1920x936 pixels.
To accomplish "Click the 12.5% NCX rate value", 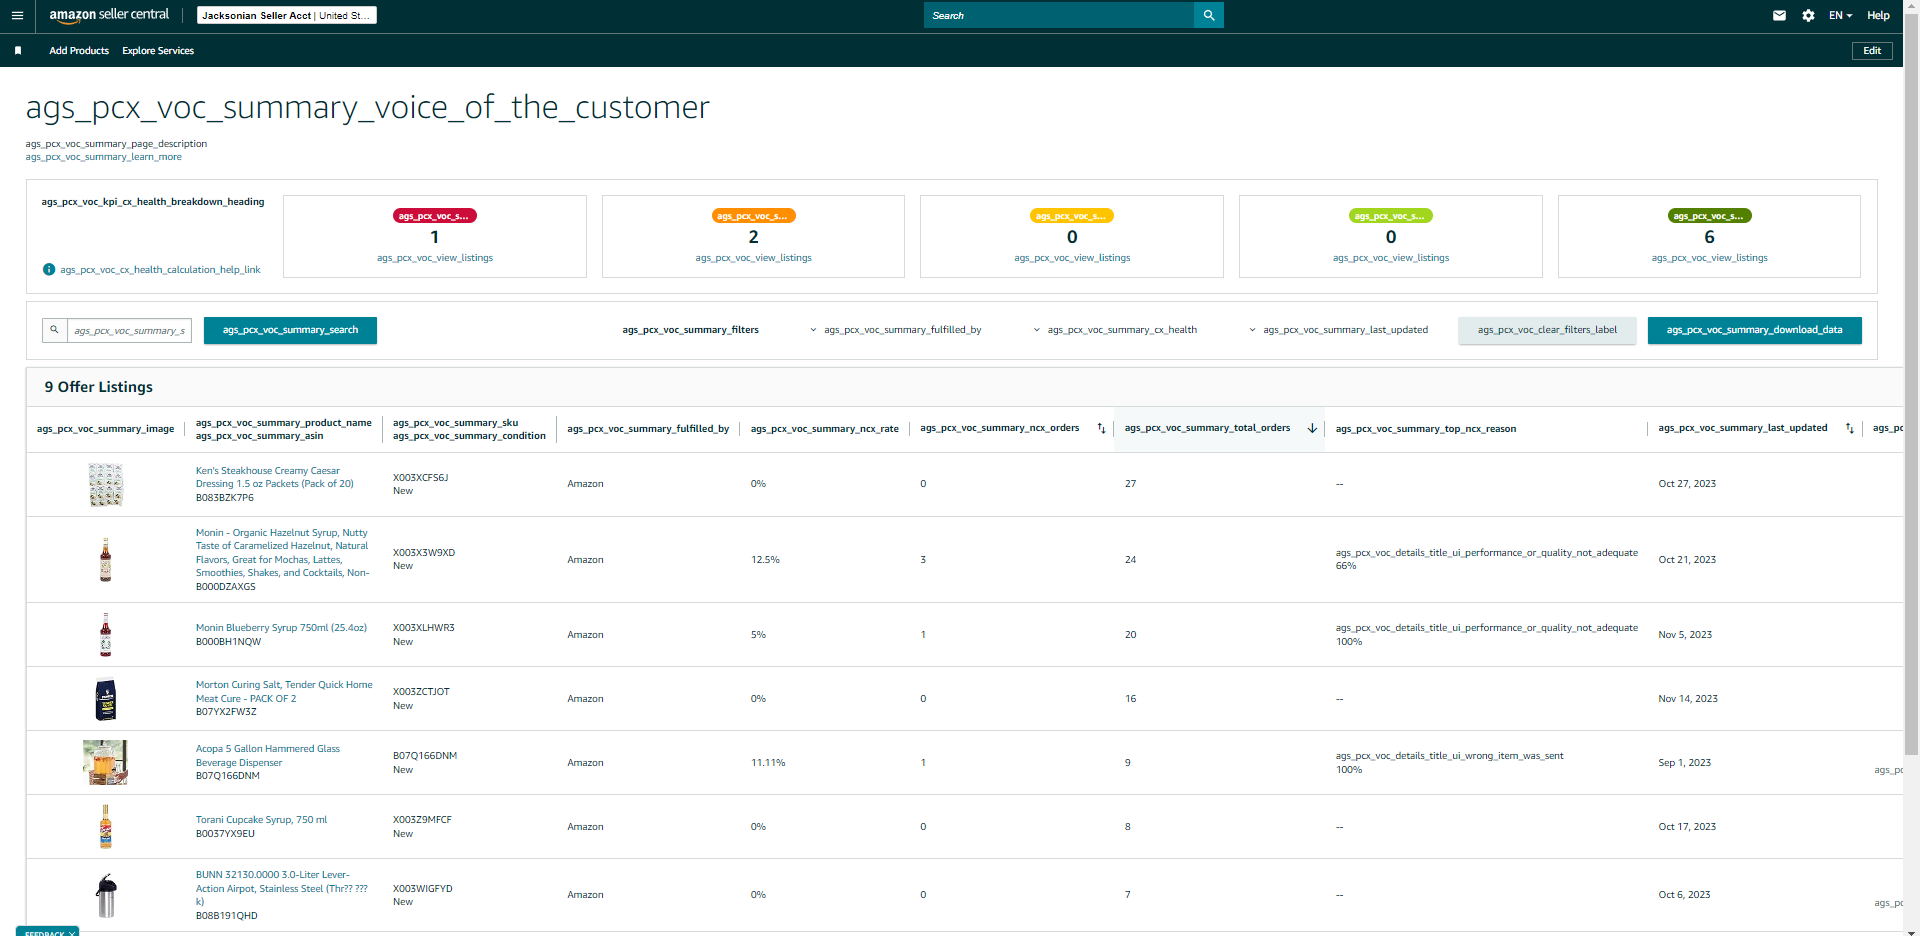I will (x=766, y=560).
